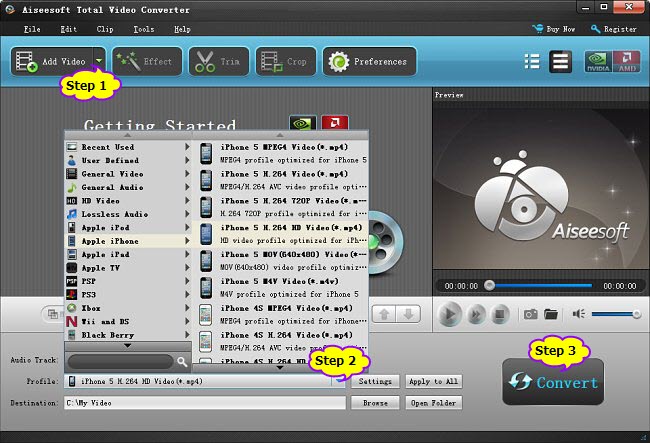
Task: Move item down with the down arrow
Action: pos(408,314)
